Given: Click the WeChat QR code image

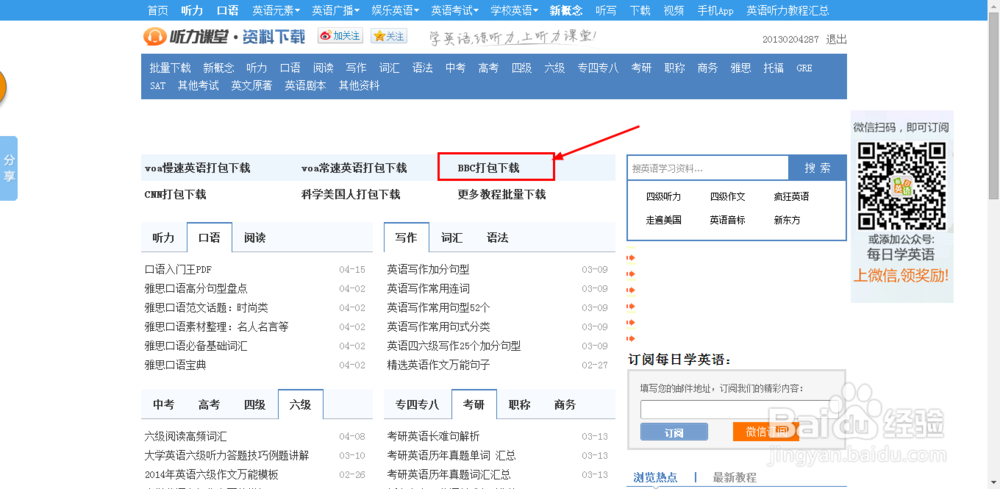Looking at the screenshot, I should click(x=901, y=185).
